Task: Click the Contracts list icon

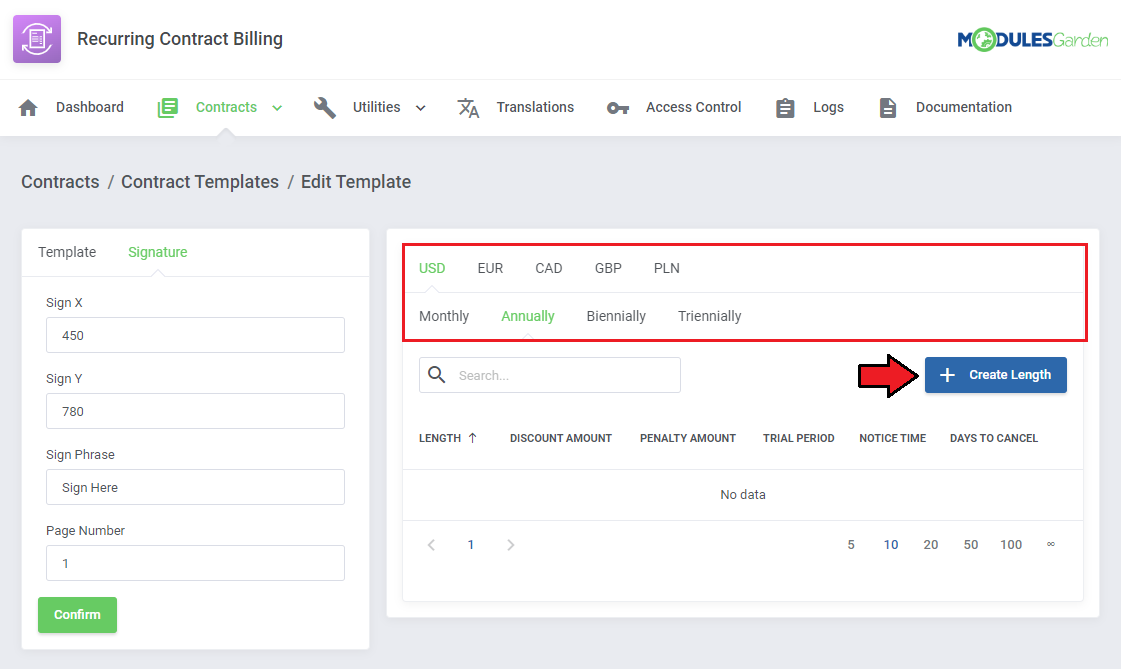Action: [167, 108]
